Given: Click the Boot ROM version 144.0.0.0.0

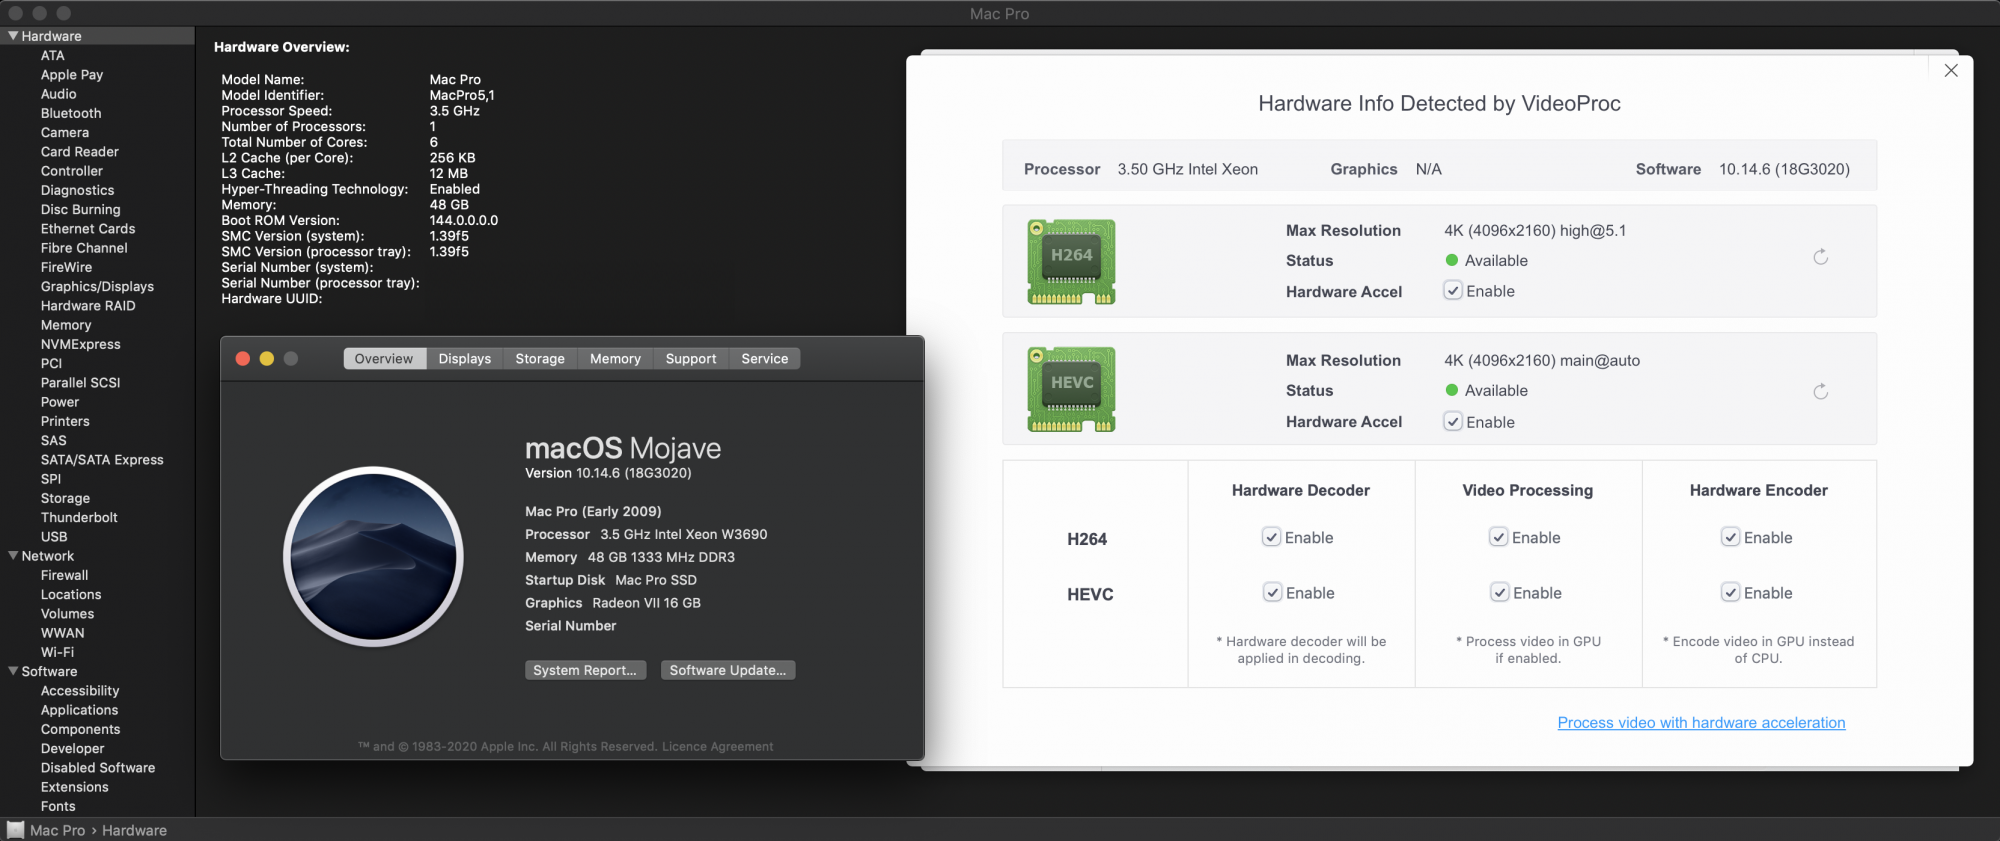Looking at the screenshot, I should point(464,220).
